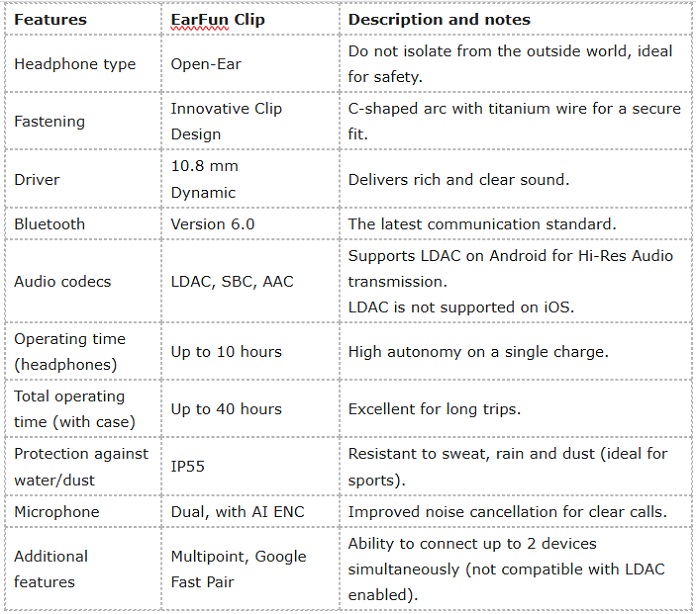Click the 10.8 mm Dynamic driver cell
Image resolution: width=696 pixels, height=614 pixels.
[250, 179]
